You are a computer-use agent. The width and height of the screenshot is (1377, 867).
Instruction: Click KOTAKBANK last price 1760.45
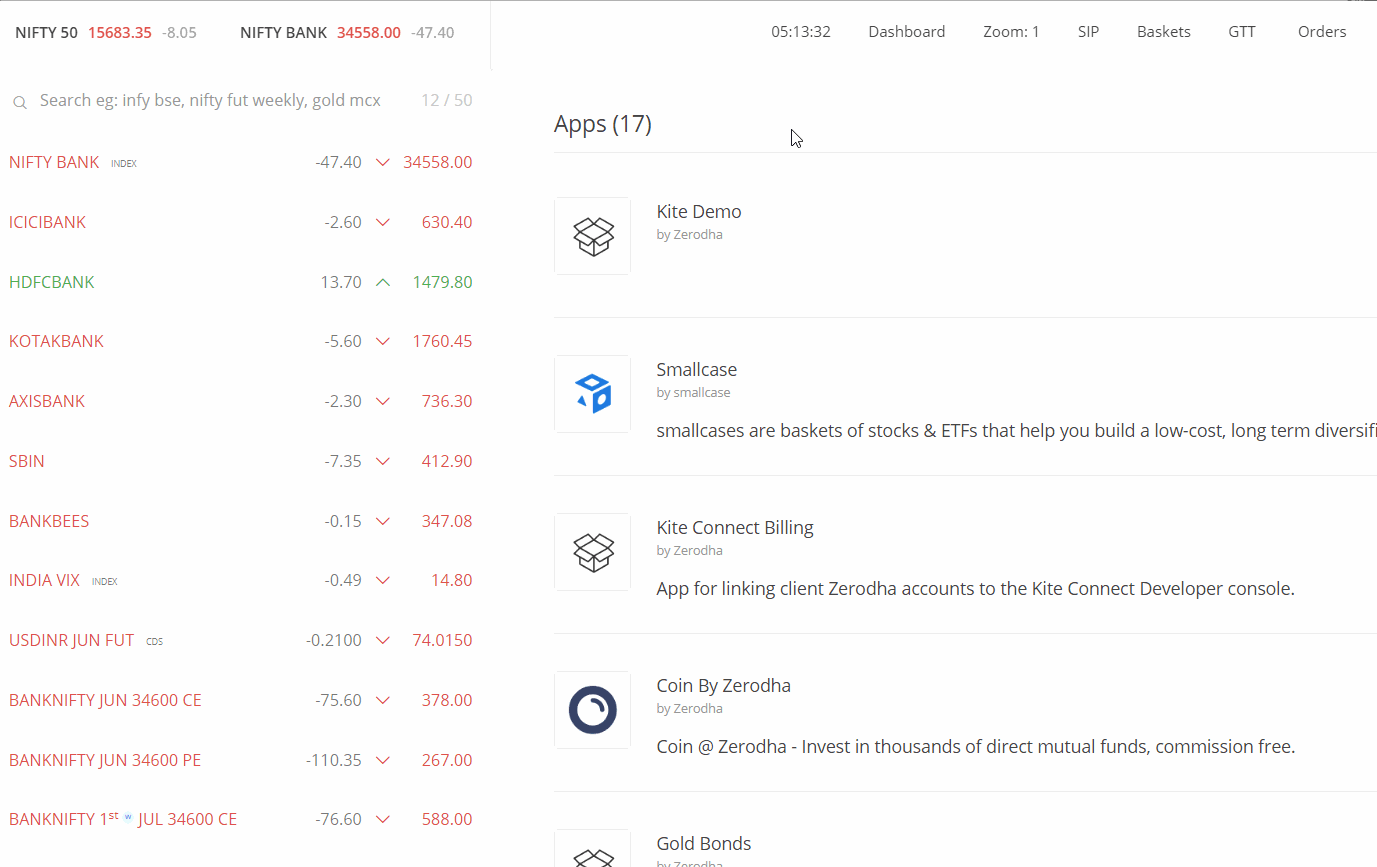point(442,341)
